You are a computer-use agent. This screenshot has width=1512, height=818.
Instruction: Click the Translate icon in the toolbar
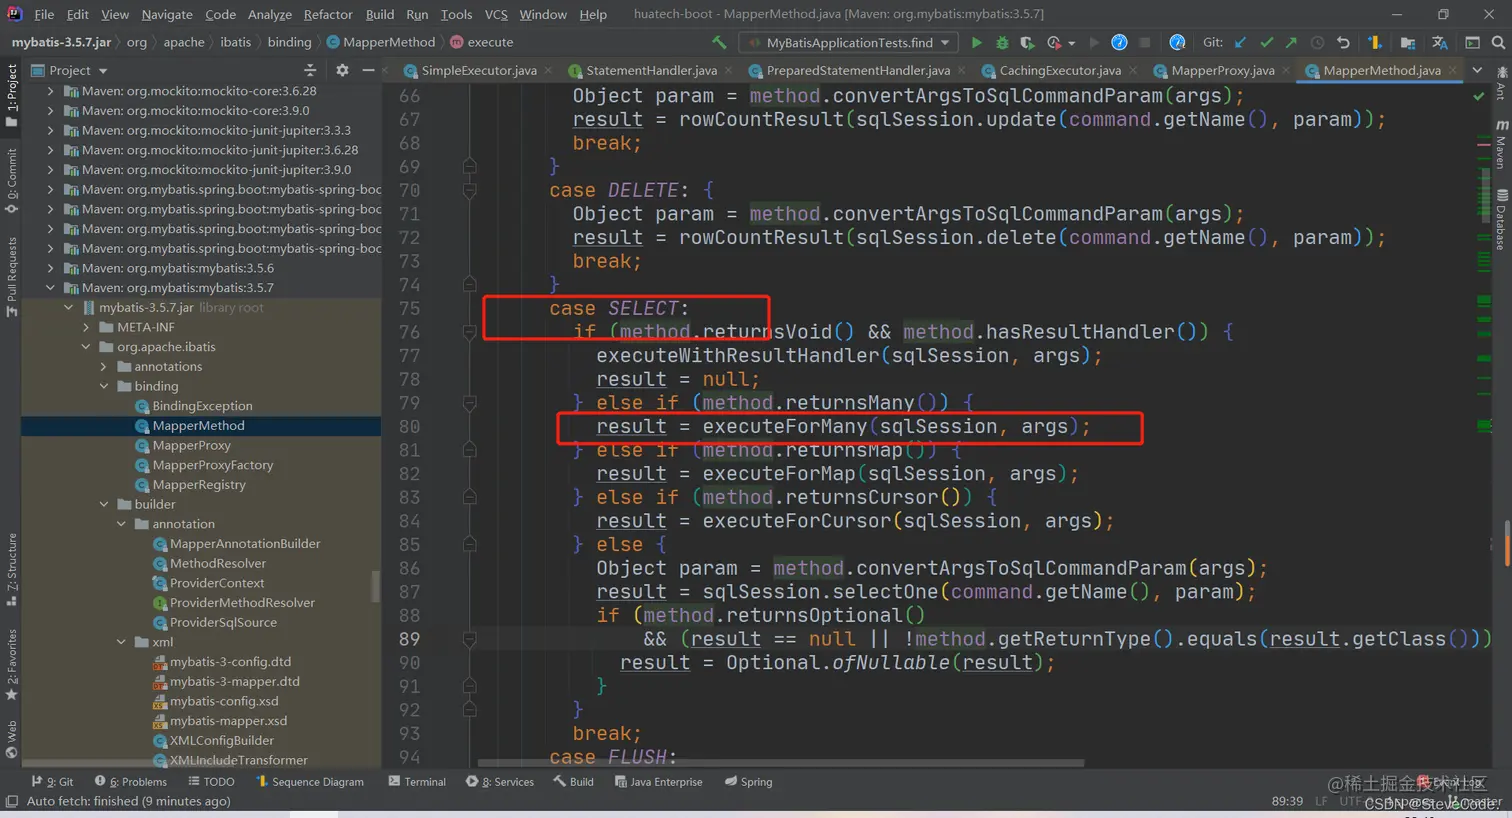pos(1439,42)
